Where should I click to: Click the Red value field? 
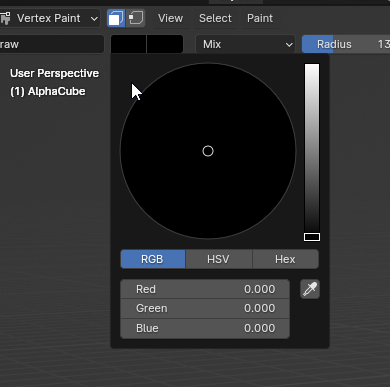pyautogui.click(x=205, y=289)
